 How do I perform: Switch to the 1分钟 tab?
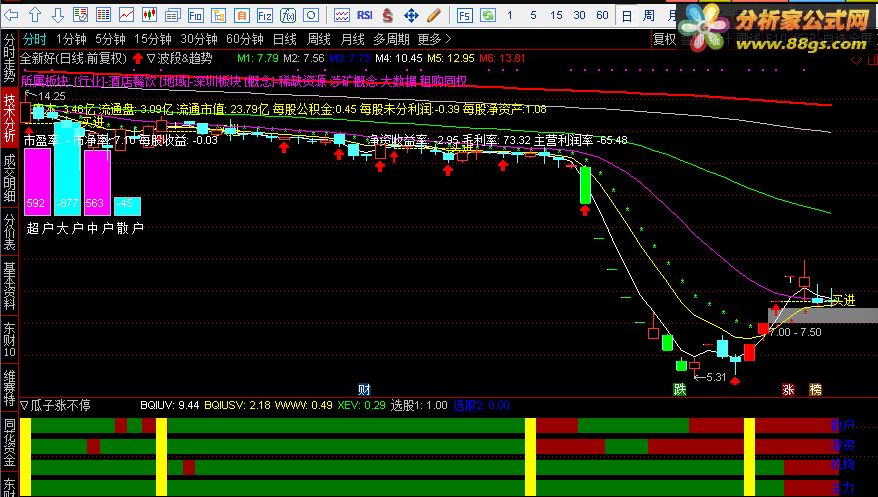71,39
